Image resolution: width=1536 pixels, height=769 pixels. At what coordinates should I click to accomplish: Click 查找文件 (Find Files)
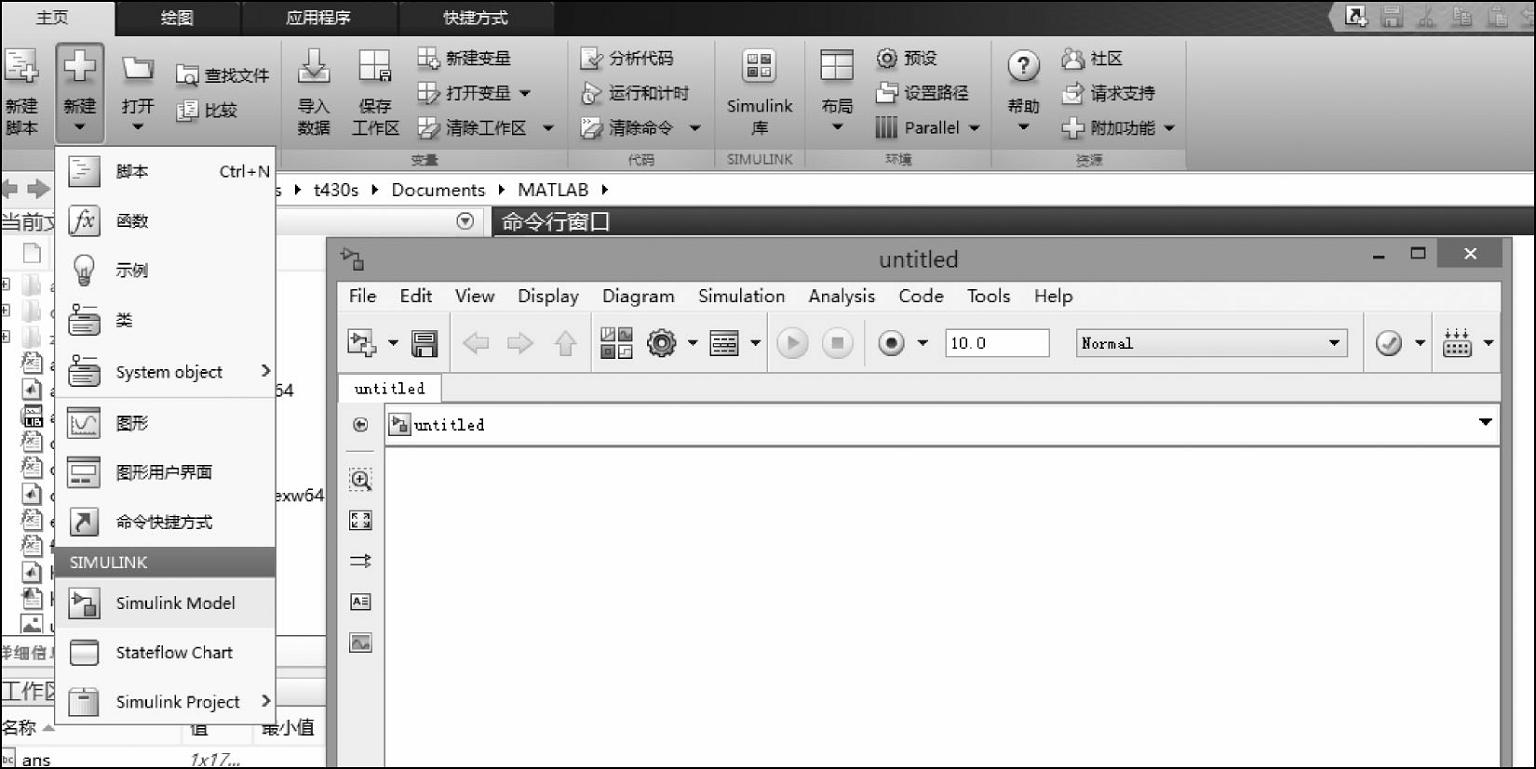coord(222,75)
